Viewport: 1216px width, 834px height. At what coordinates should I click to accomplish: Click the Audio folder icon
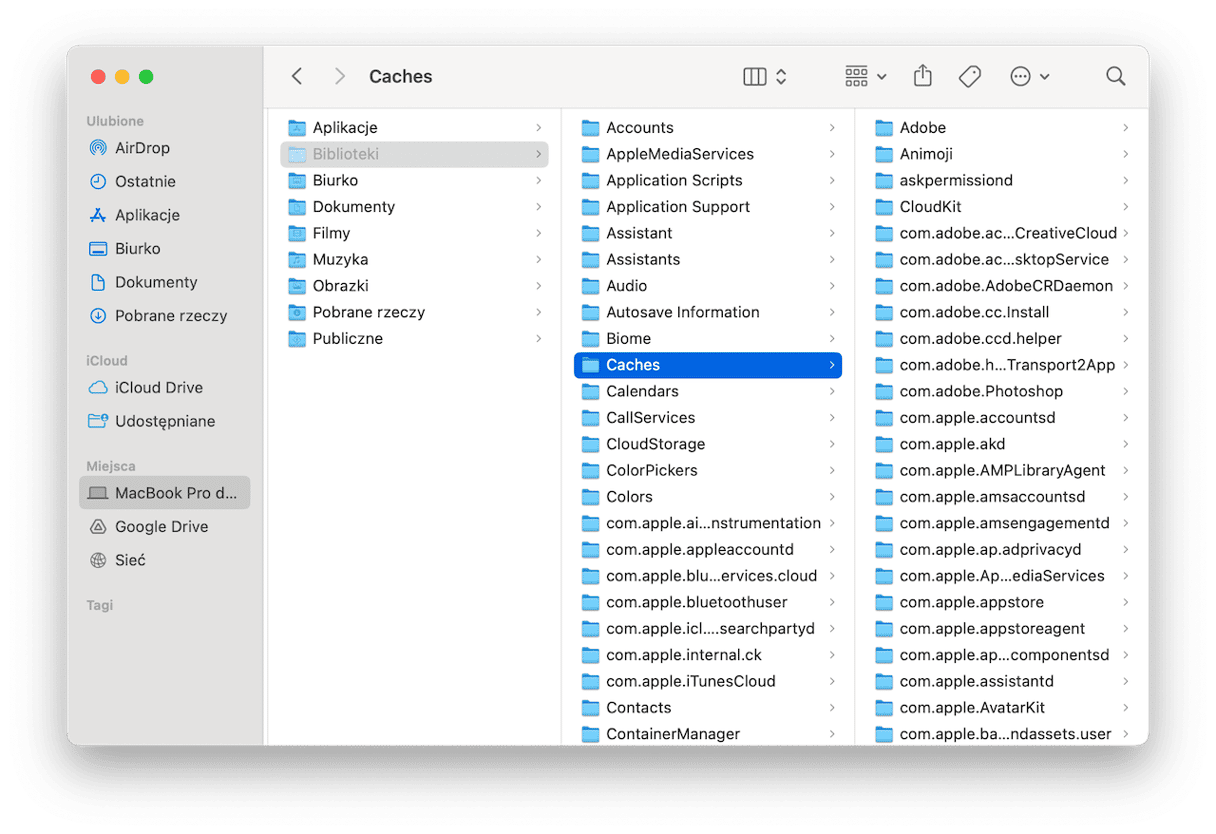[x=590, y=286]
